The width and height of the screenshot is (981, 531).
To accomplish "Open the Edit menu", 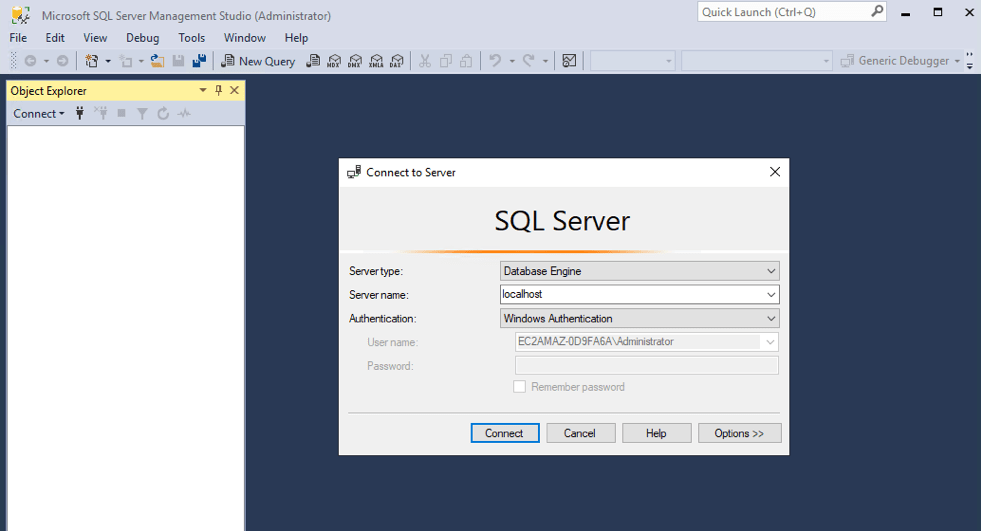I will coord(55,38).
